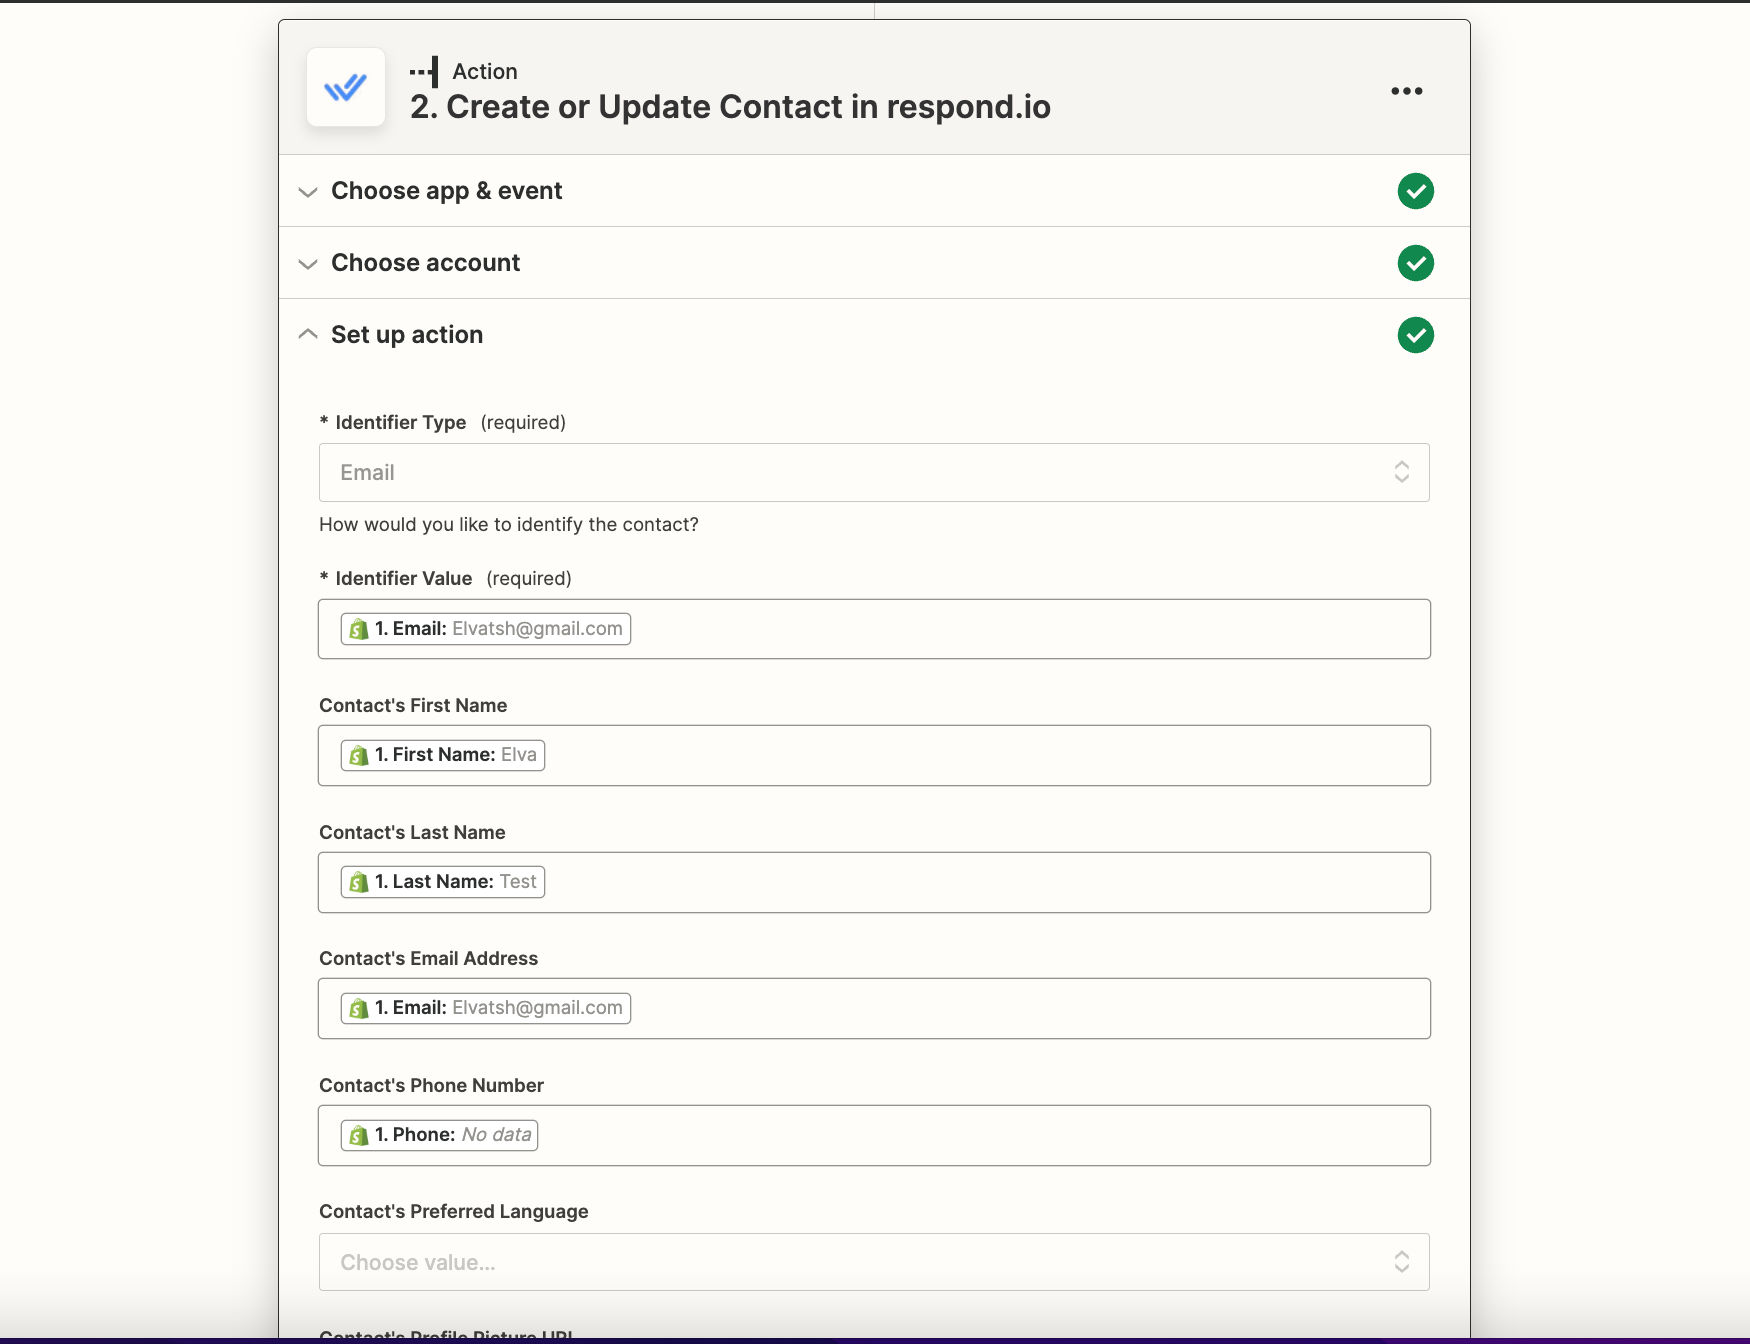Select the Shopify icon in Identifier Value field
The image size is (1750, 1344).
(x=359, y=629)
